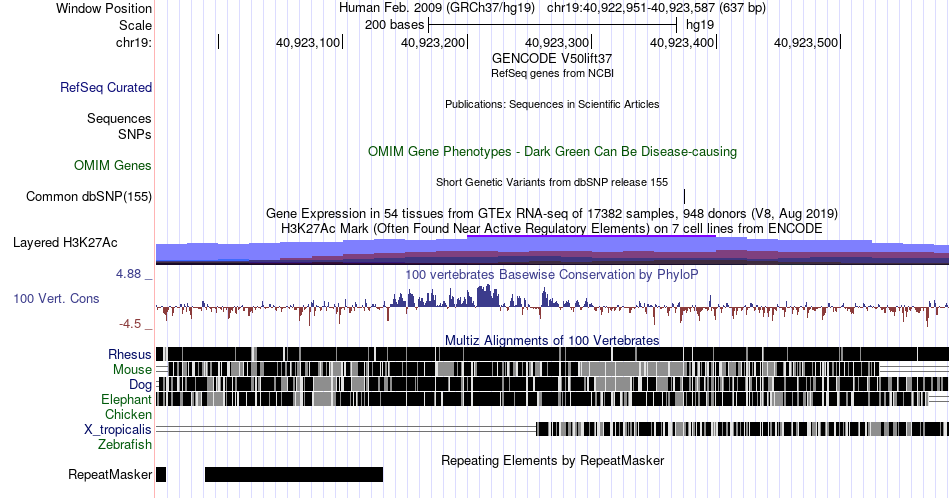Click the chr19:40,922,951-40,923,587 position text
Image resolution: width=950 pixels, height=498 pixels.
coord(656,8)
